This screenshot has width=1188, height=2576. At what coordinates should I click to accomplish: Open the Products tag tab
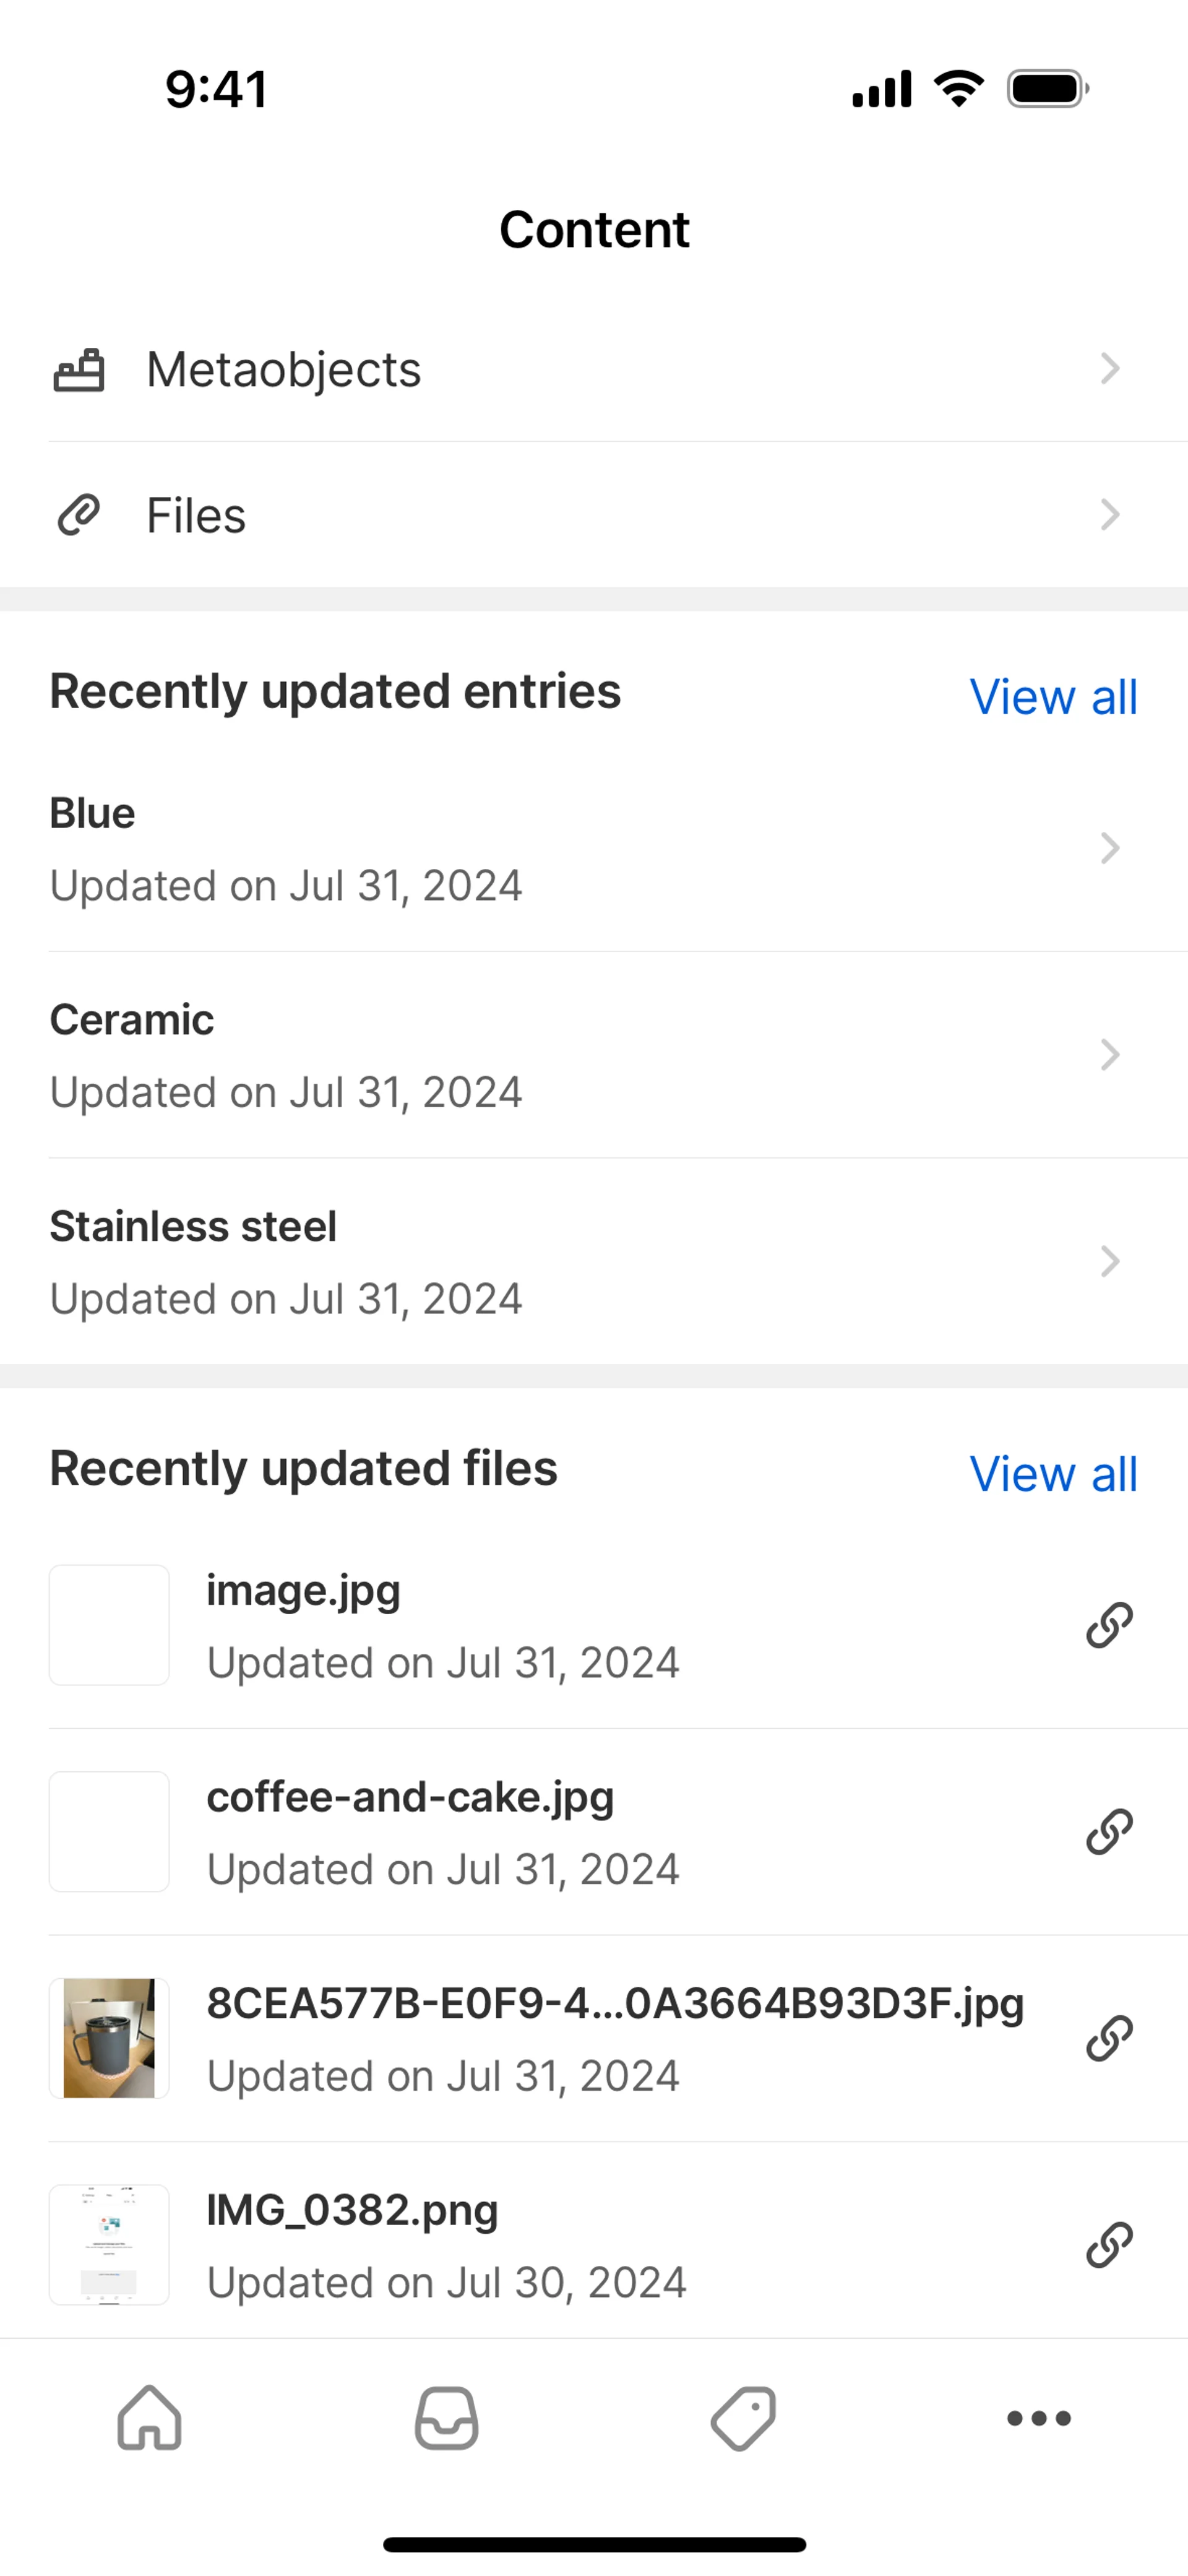[743, 2418]
